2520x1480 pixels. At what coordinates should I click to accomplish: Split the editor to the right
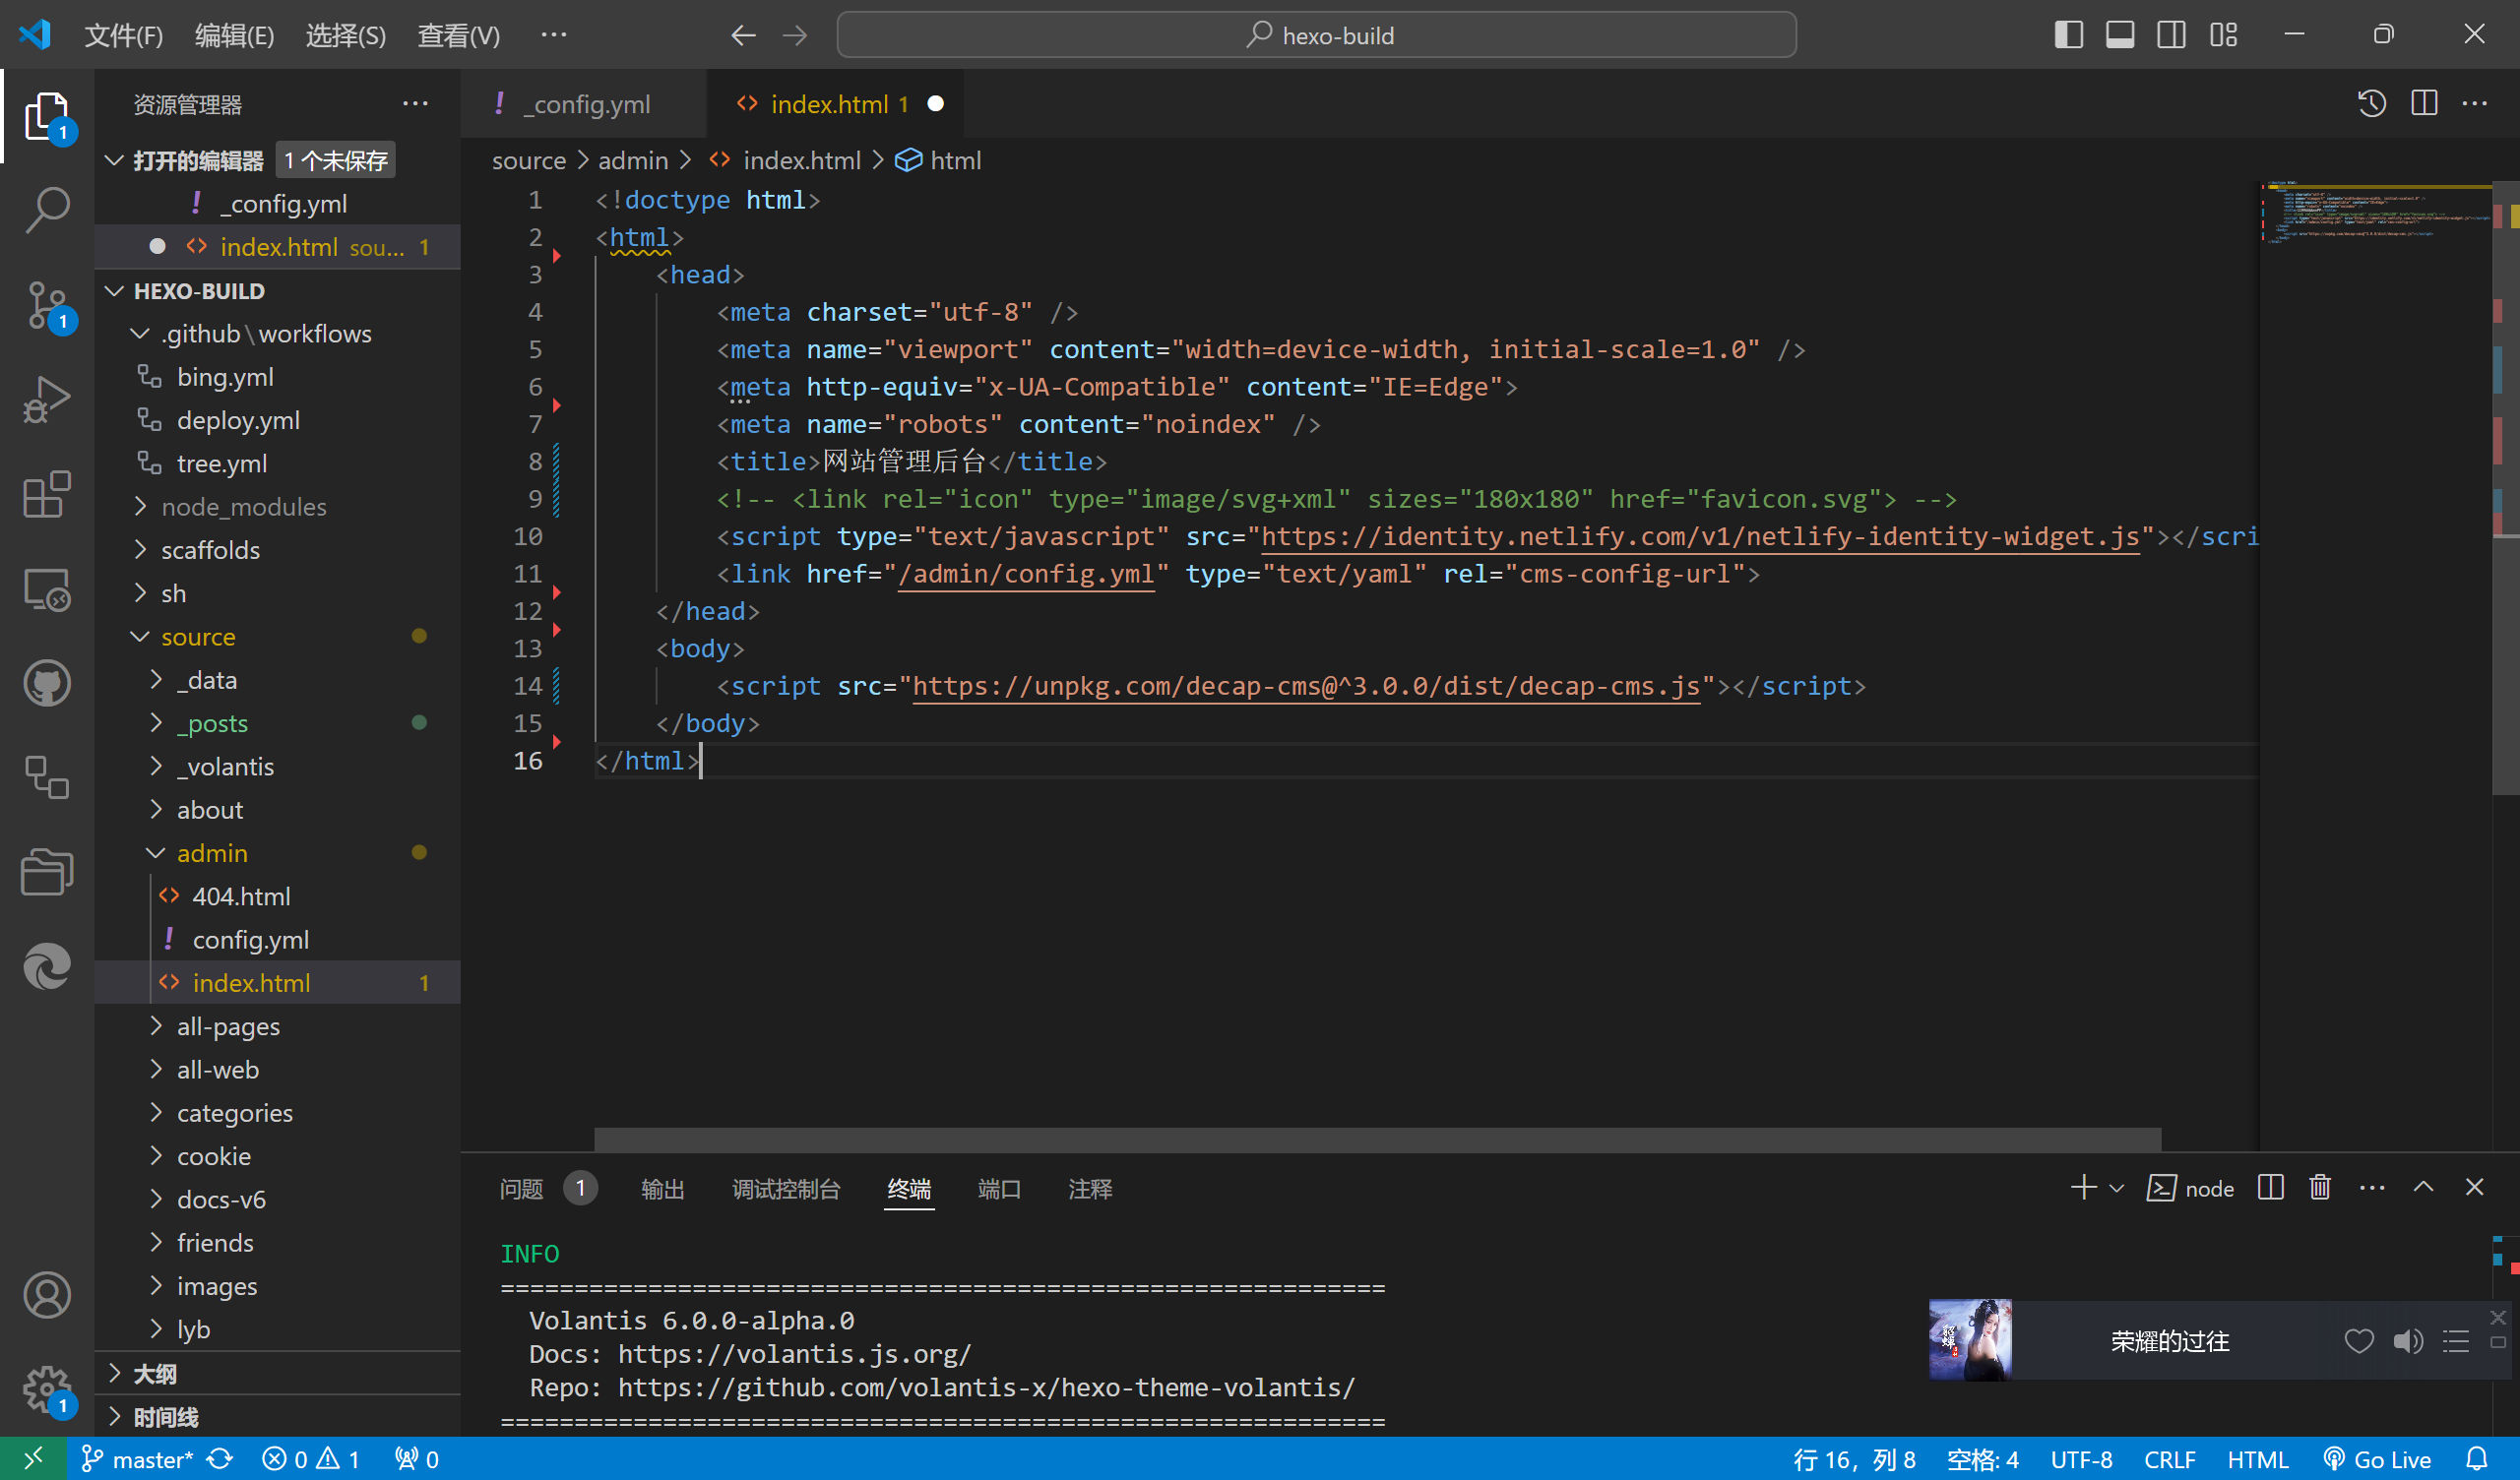tap(2424, 104)
